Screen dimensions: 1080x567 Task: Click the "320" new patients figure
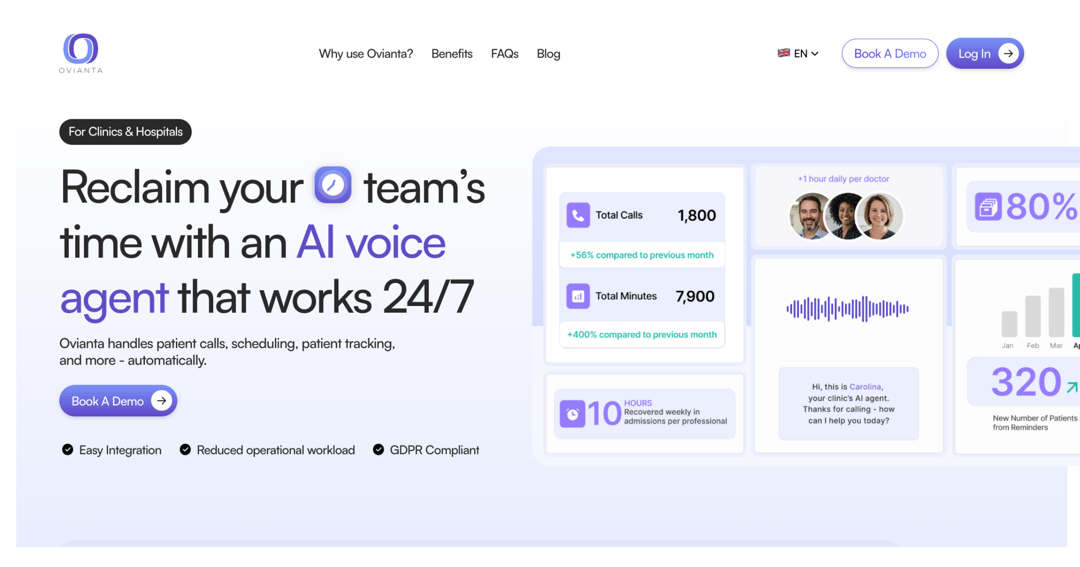click(x=1026, y=382)
